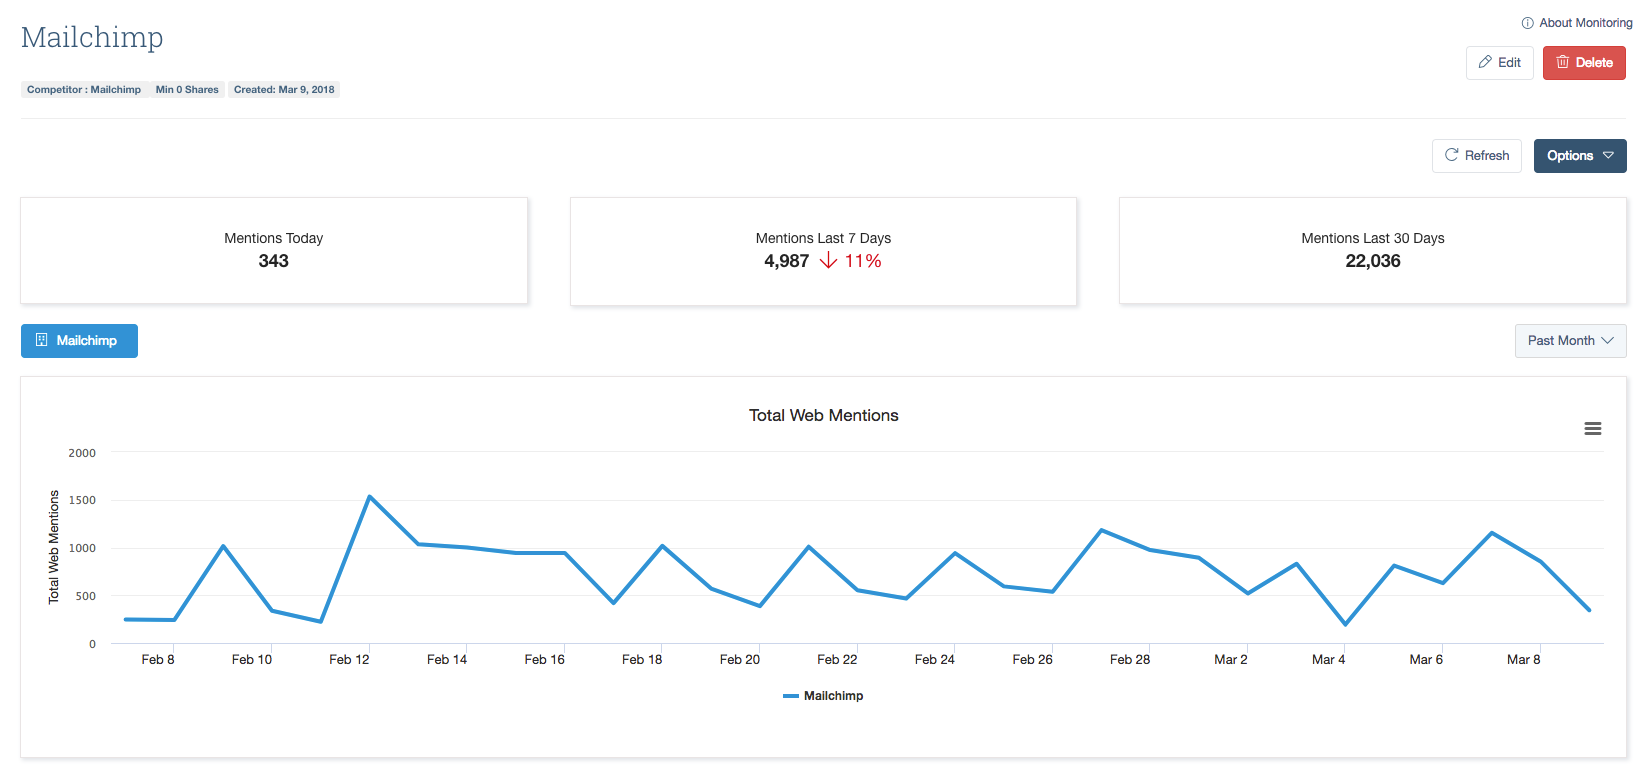The height and width of the screenshot is (772, 1646).
Task: Click the 343 mentions value
Action: (x=274, y=261)
